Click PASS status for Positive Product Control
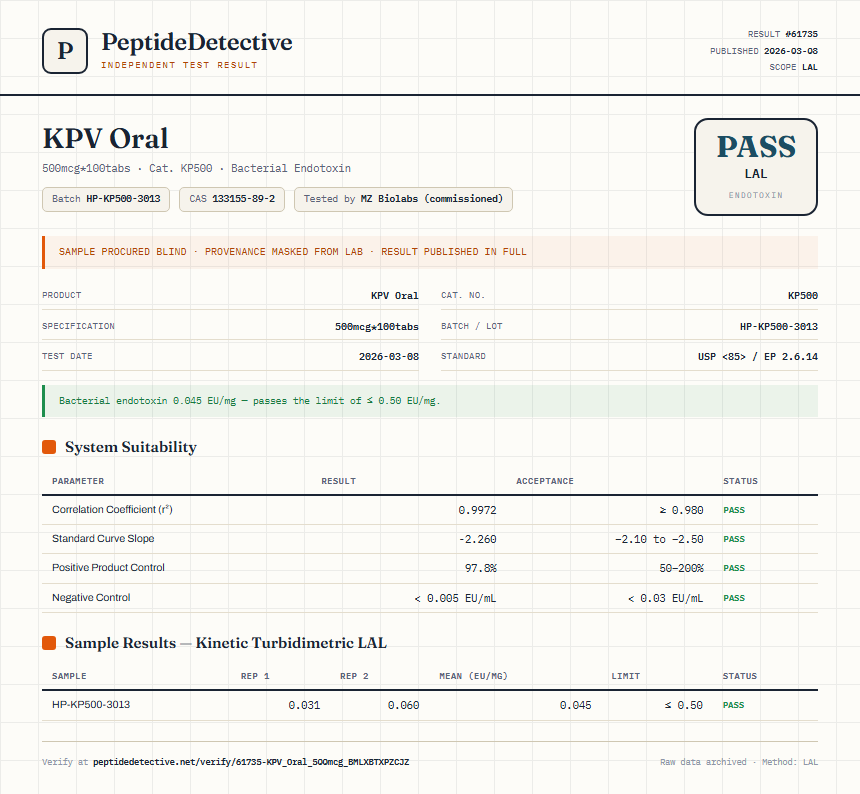 734,569
